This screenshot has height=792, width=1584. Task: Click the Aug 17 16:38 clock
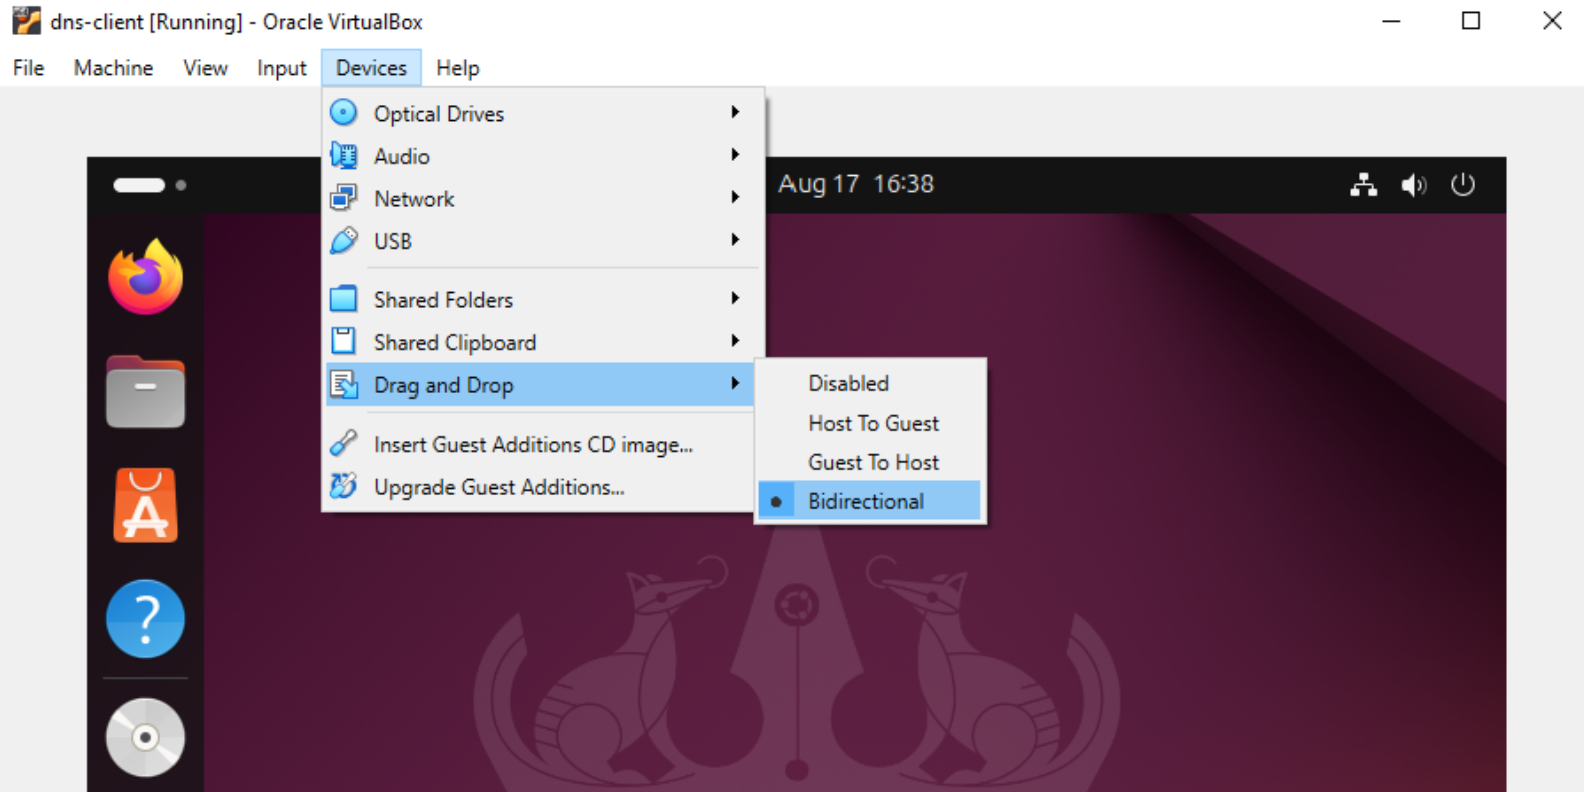tap(856, 184)
